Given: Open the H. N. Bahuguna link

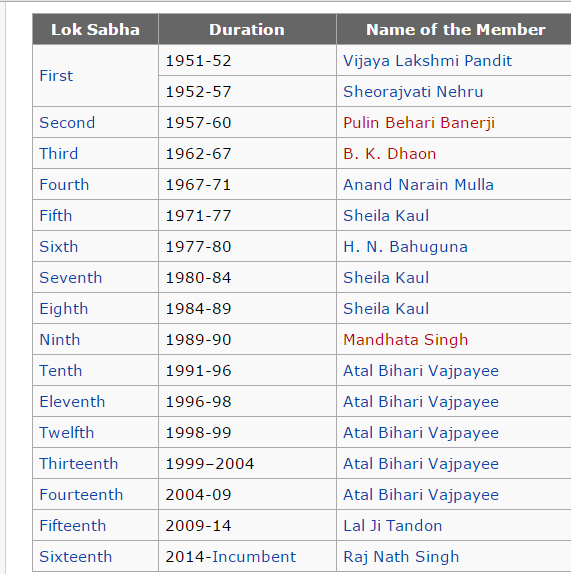Looking at the screenshot, I should click(406, 247).
